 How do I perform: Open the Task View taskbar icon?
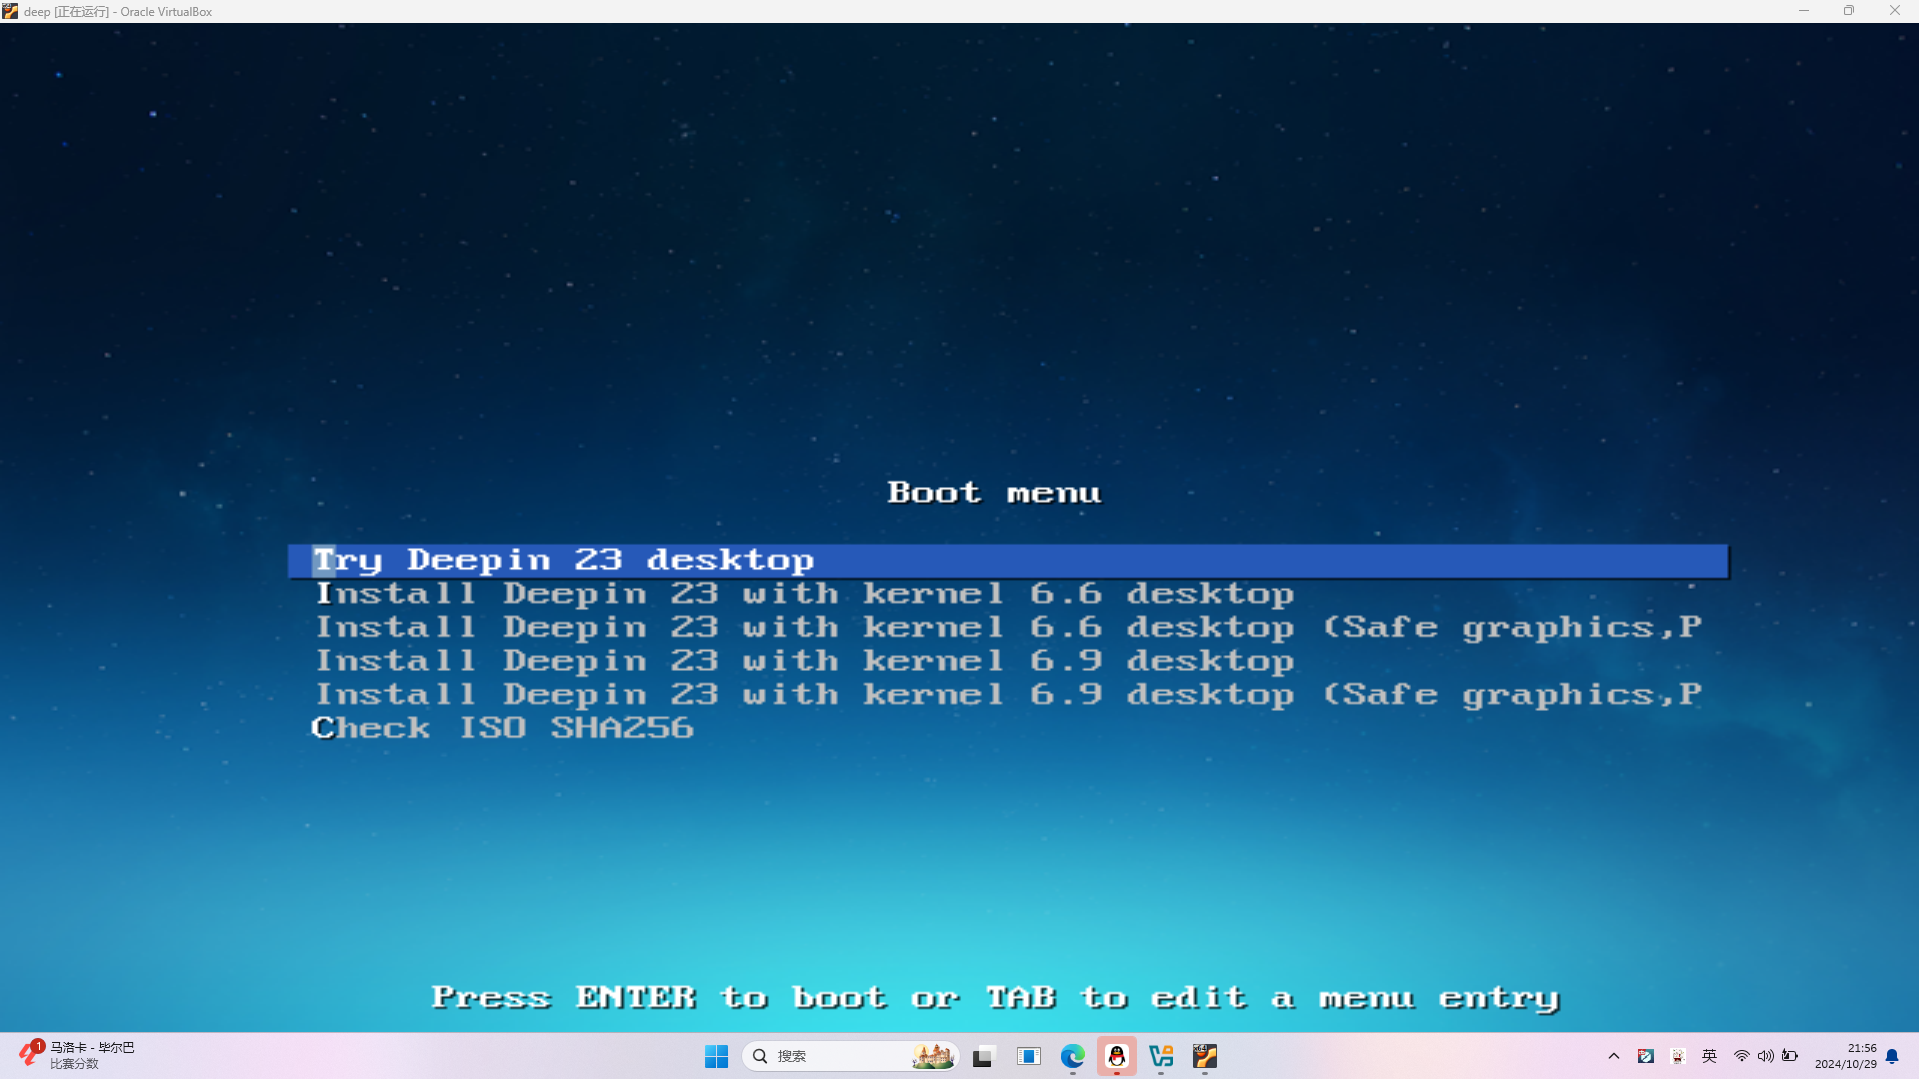[984, 1056]
